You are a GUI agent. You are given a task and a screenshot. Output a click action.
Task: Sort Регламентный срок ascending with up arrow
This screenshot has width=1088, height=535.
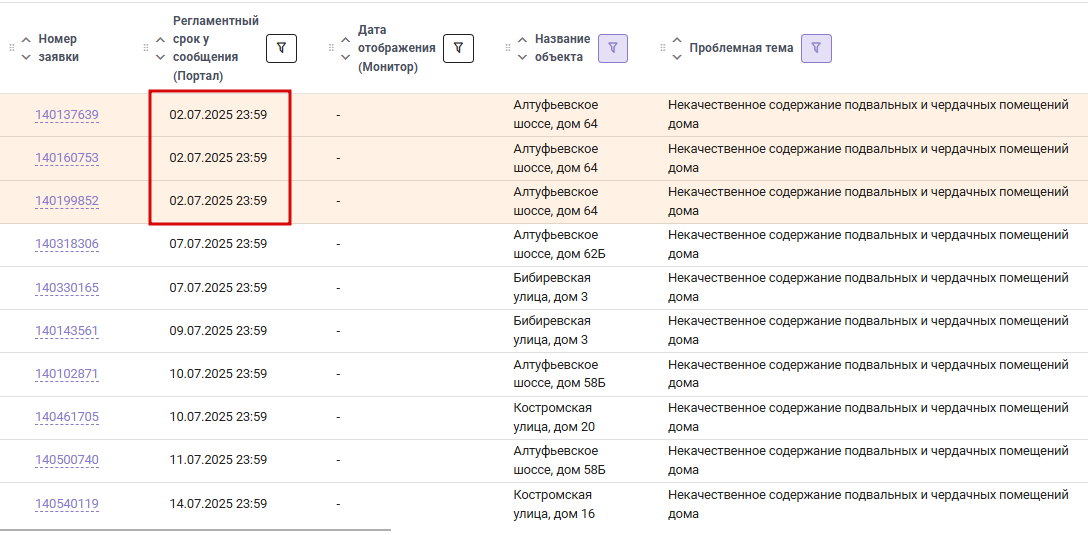pos(160,40)
